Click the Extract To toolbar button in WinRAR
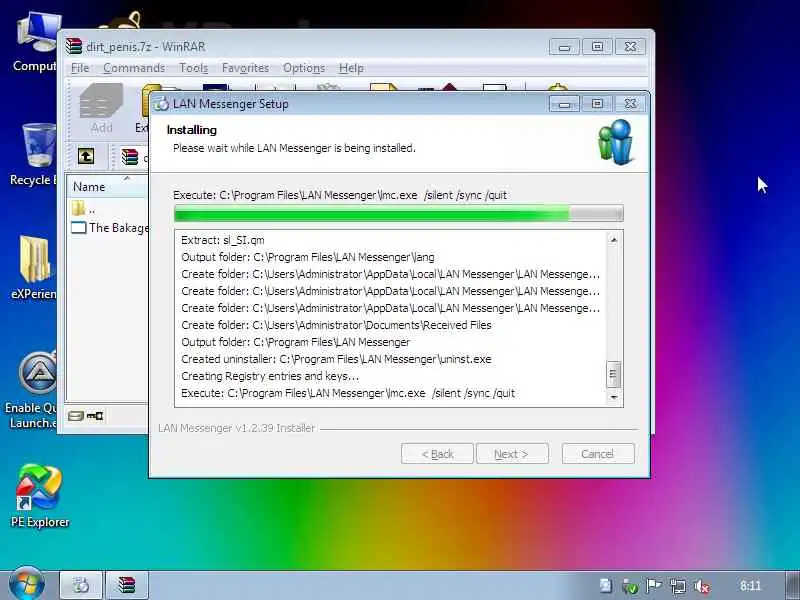The height and width of the screenshot is (600, 800). [143, 108]
